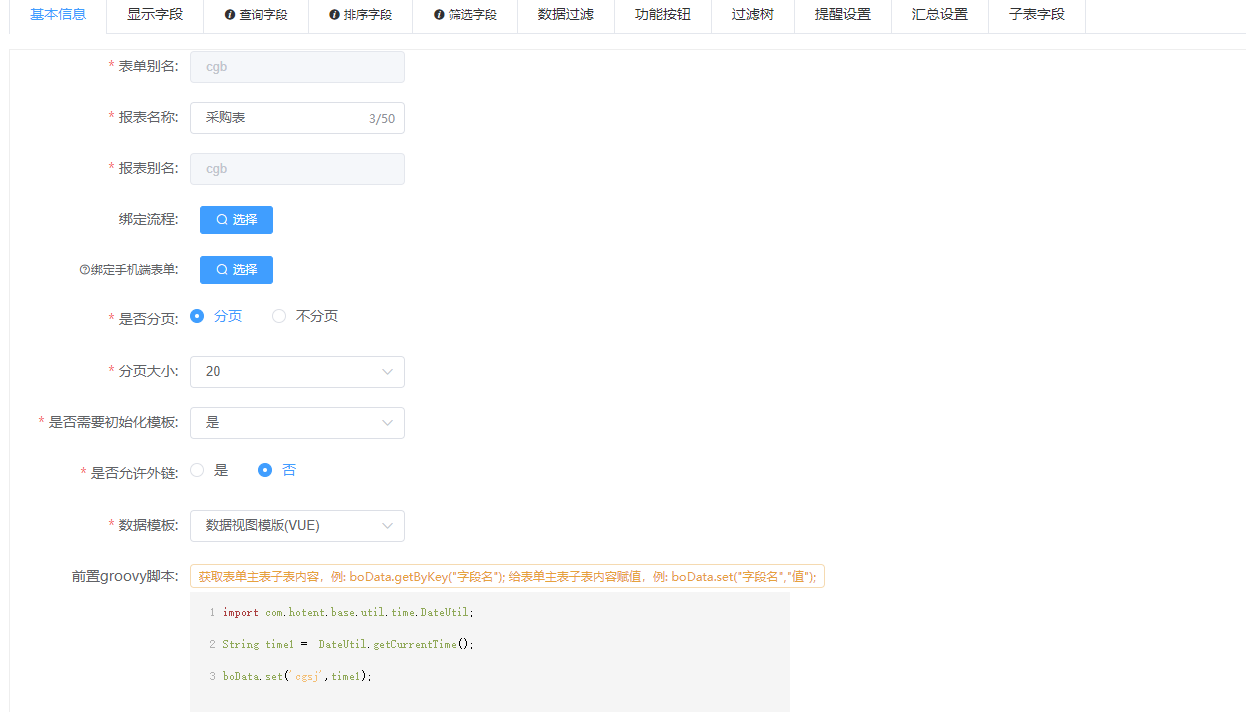The height and width of the screenshot is (712, 1246).
Task: Open the 数据过滤 tab
Action: point(565,15)
